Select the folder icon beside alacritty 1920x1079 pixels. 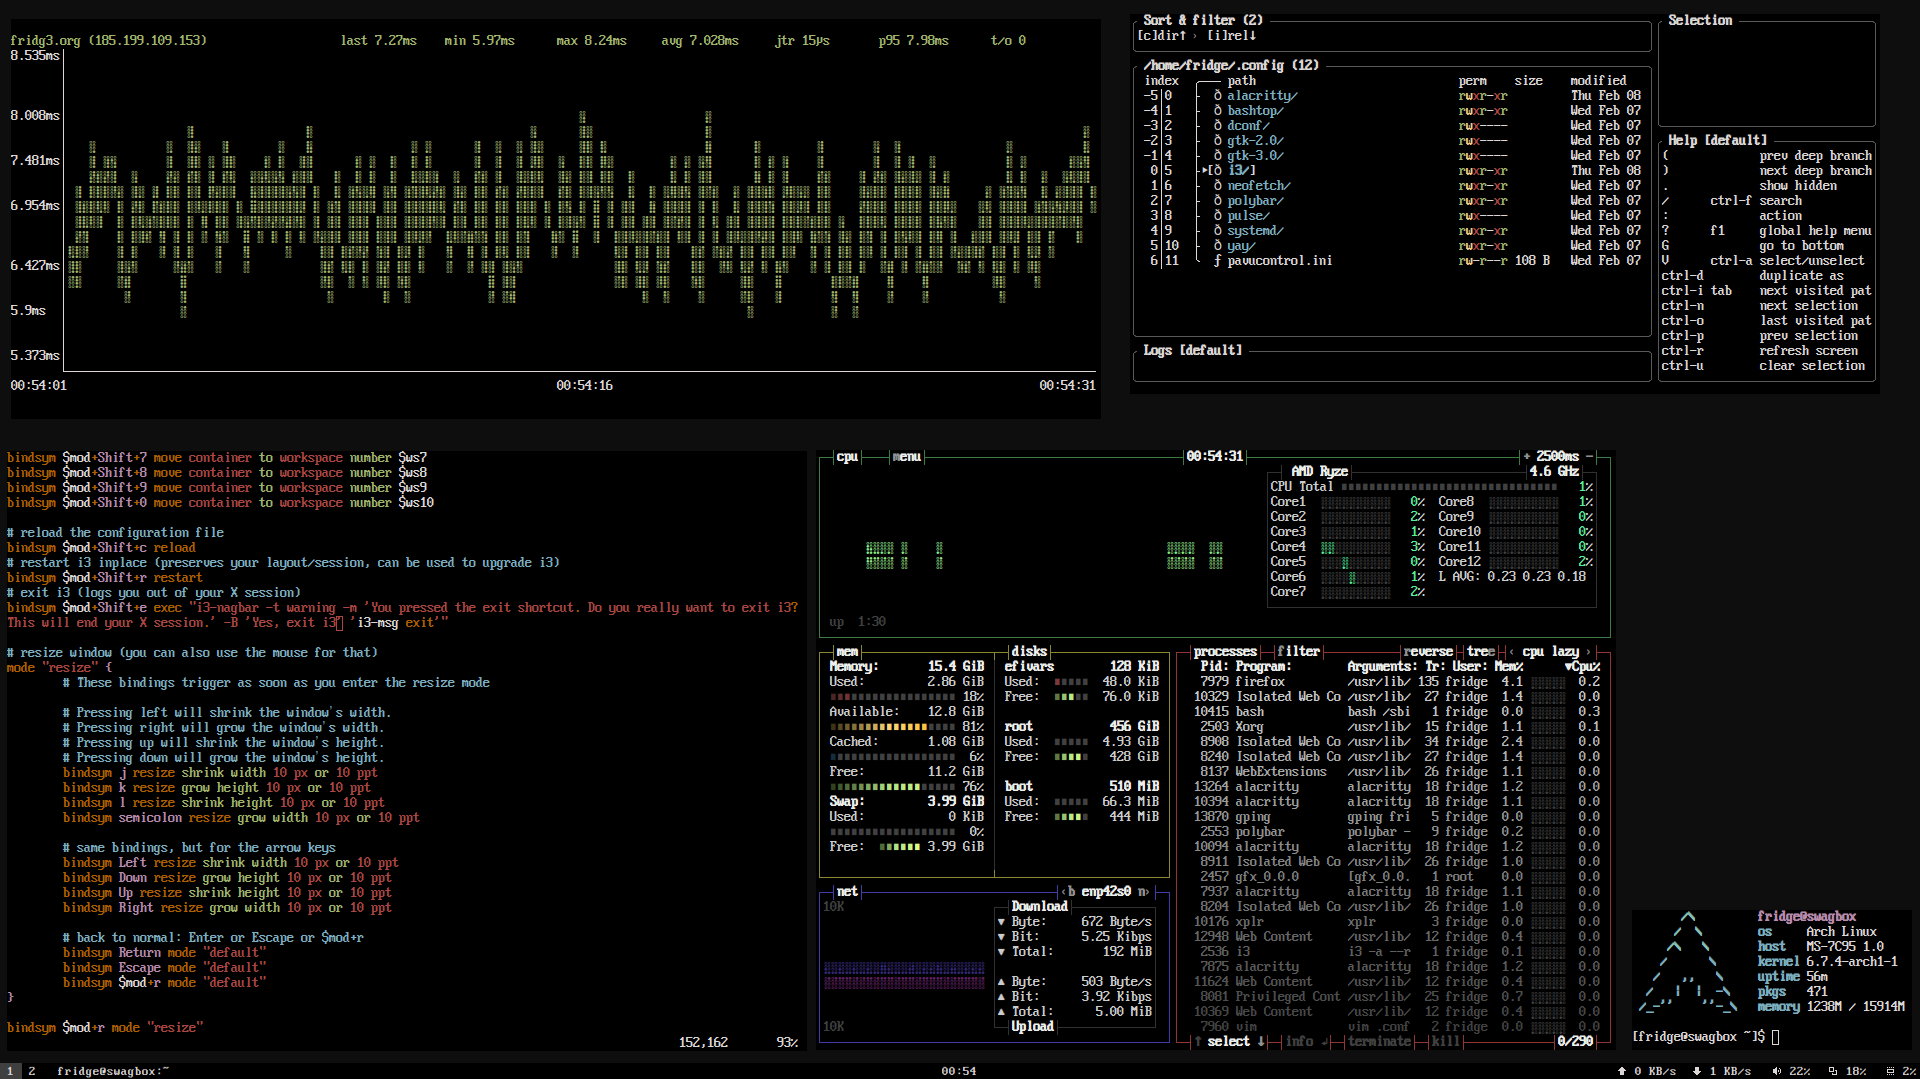click(x=1218, y=95)
